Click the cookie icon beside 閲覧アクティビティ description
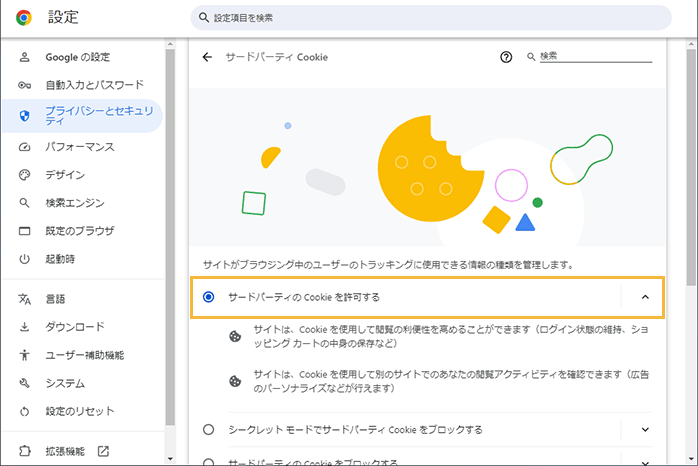 (235, 381)
